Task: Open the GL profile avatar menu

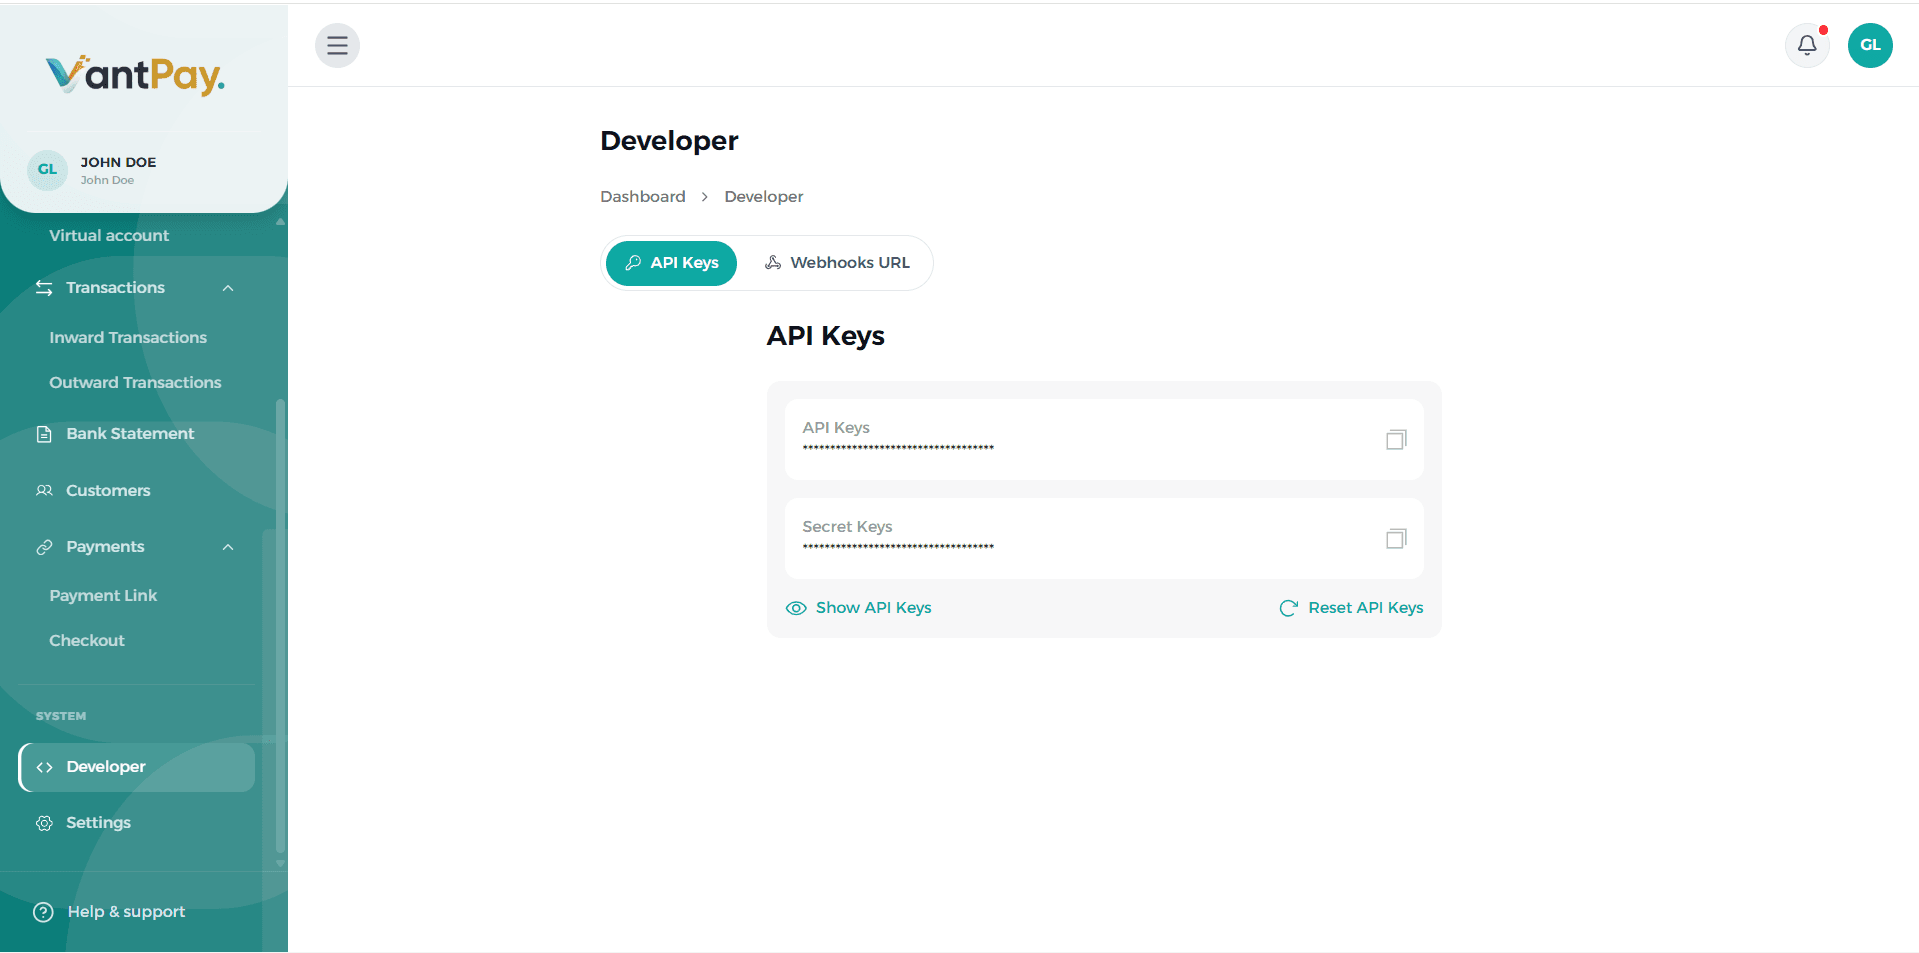Action: pyautogui.click(x=1869, y=45)
